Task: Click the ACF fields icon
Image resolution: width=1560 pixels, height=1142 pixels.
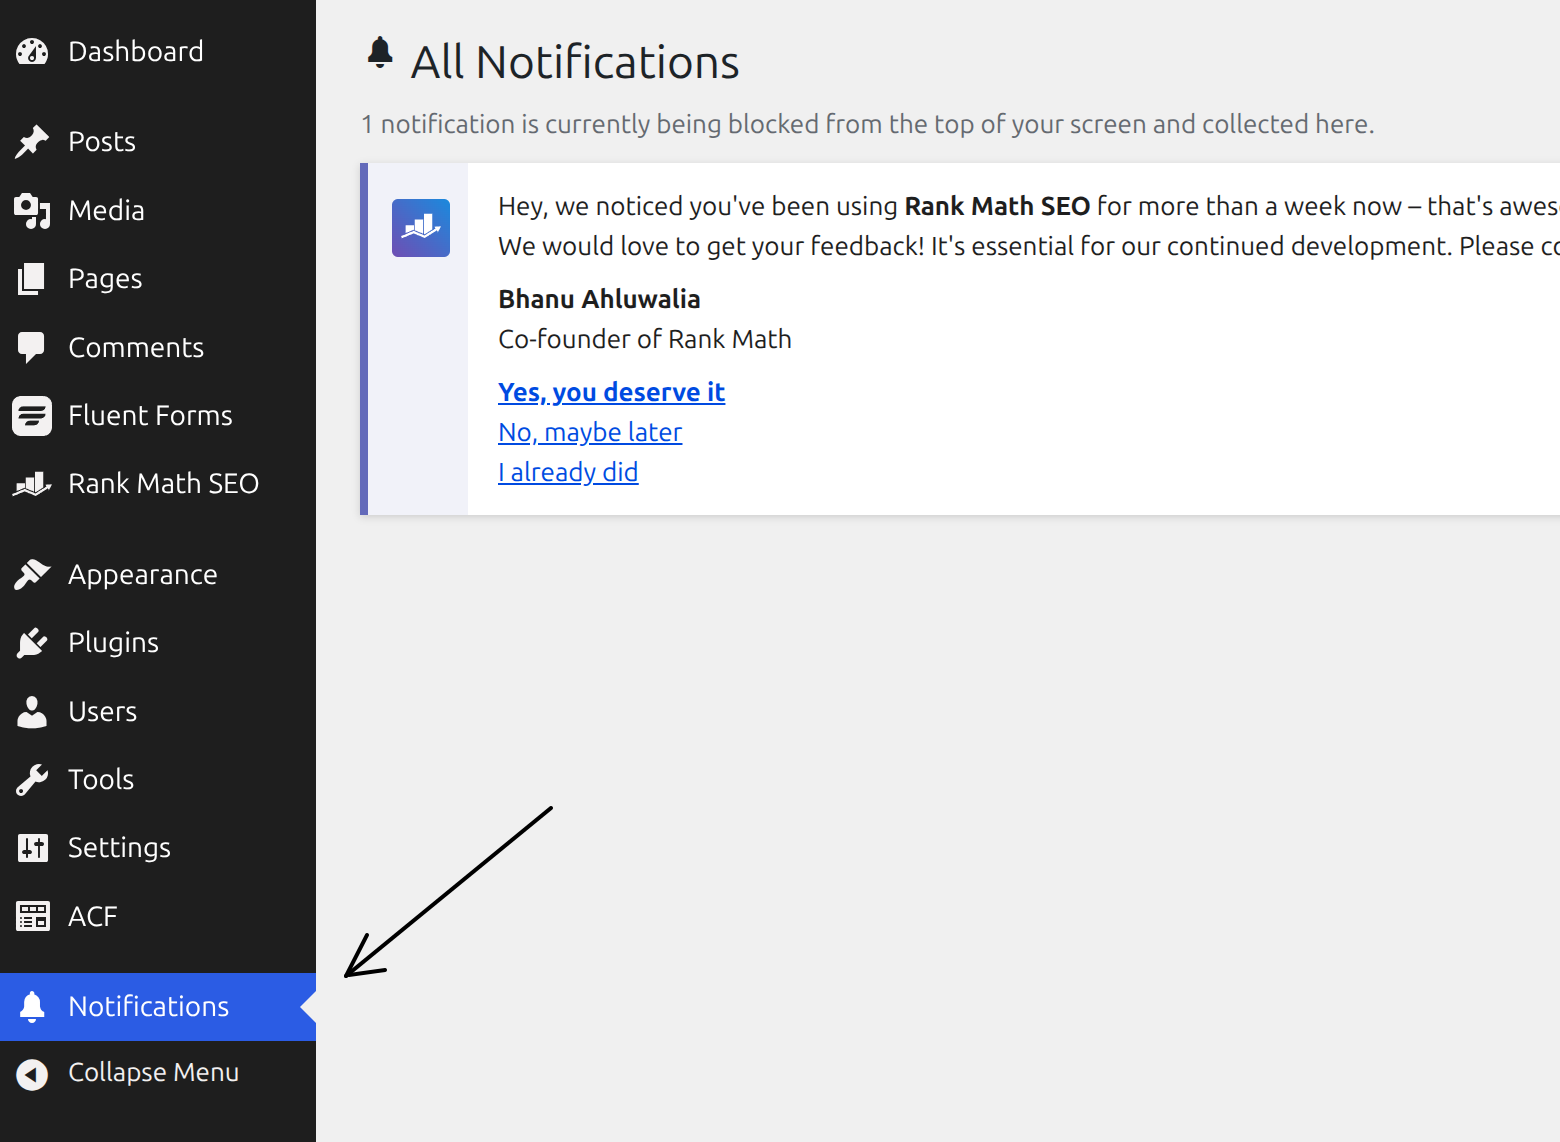Action: 32,917
